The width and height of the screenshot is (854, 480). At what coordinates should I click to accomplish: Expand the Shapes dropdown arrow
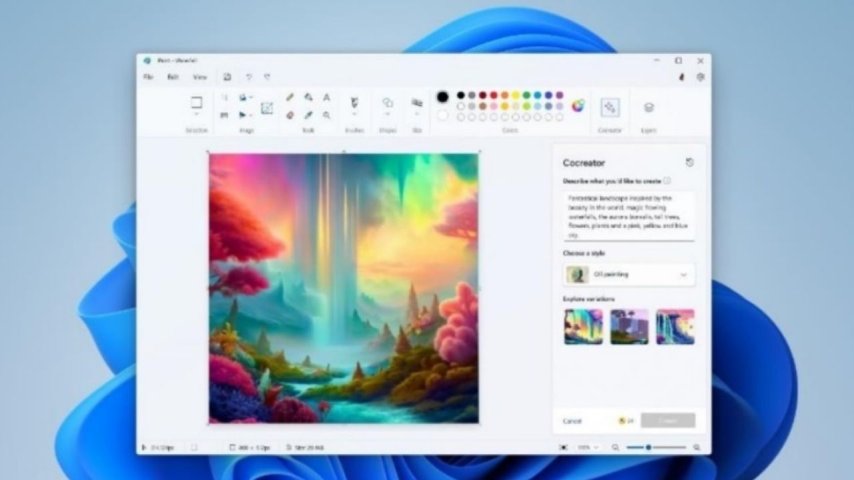(387, 115)
